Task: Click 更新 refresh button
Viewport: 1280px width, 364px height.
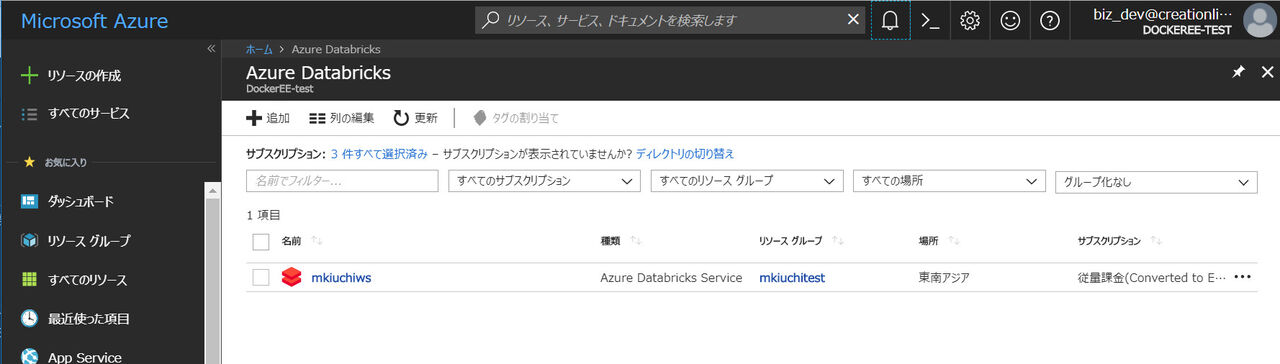Action: click(415, 118)
